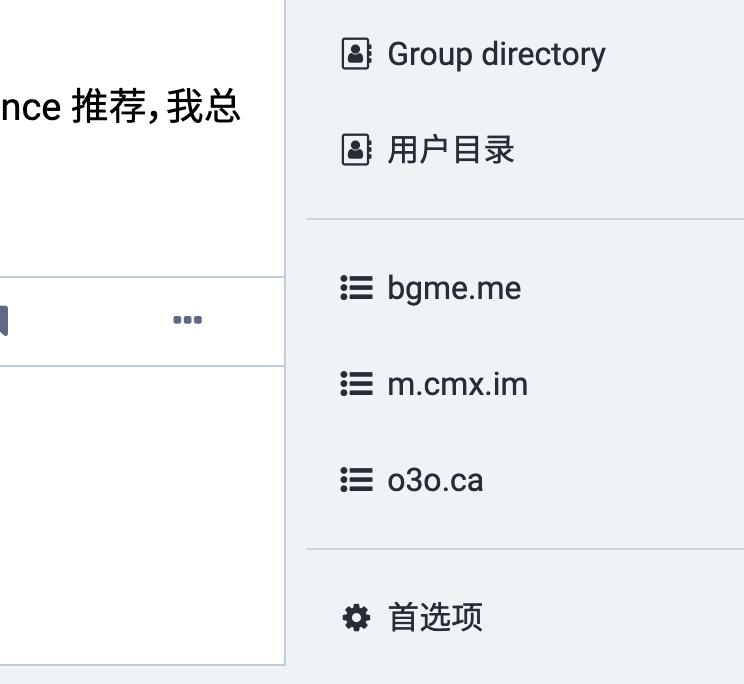Open the post's three-dot more menu
Screen dimensions: 744x684
pos(187,321)
